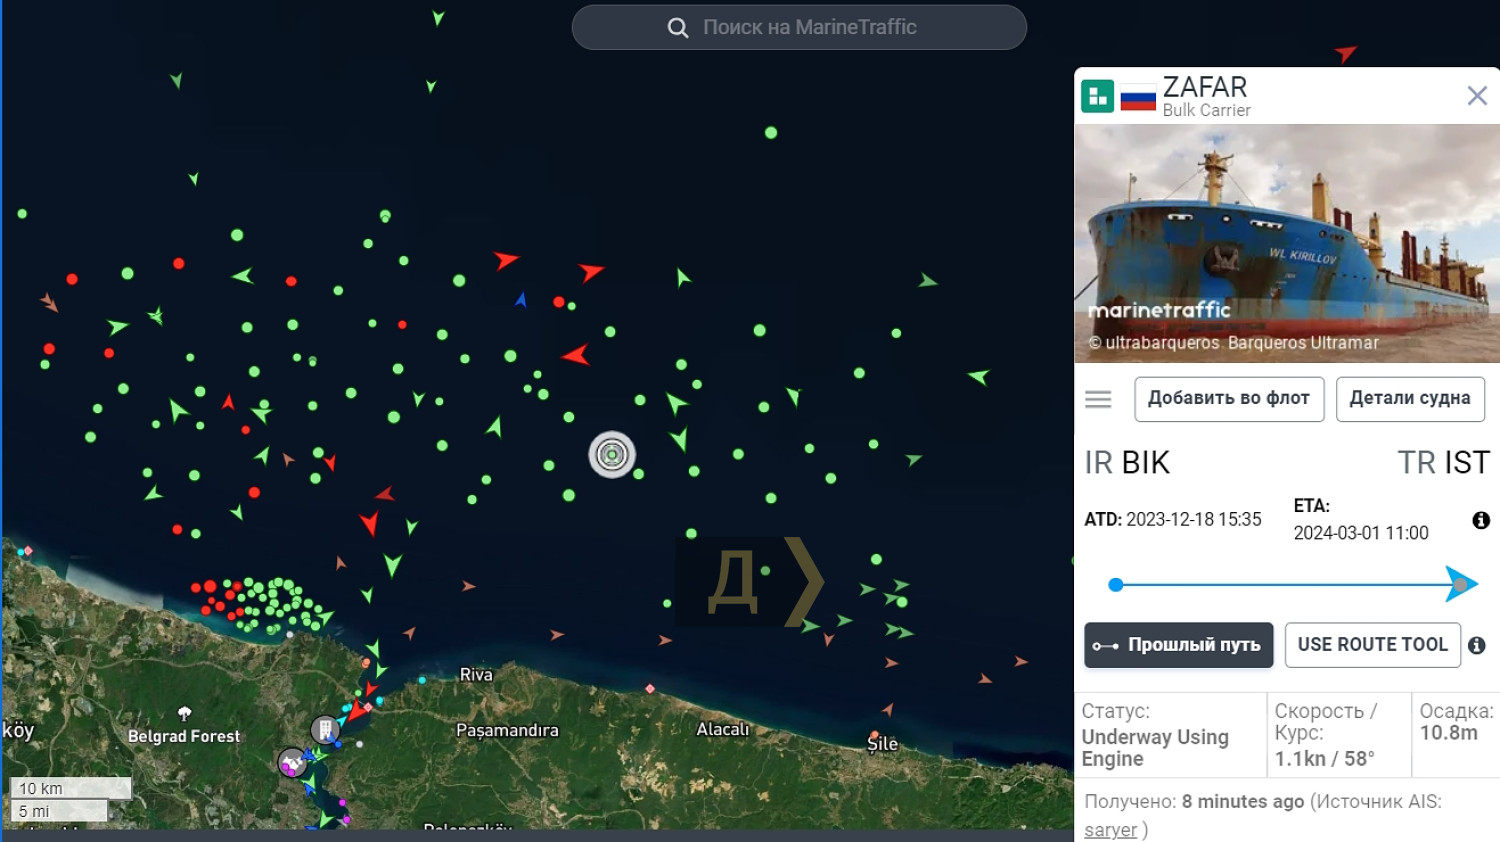The image size is (1500, 842).
Task: Click the magnifying glass search icon
Action: [x=678, y=28]
